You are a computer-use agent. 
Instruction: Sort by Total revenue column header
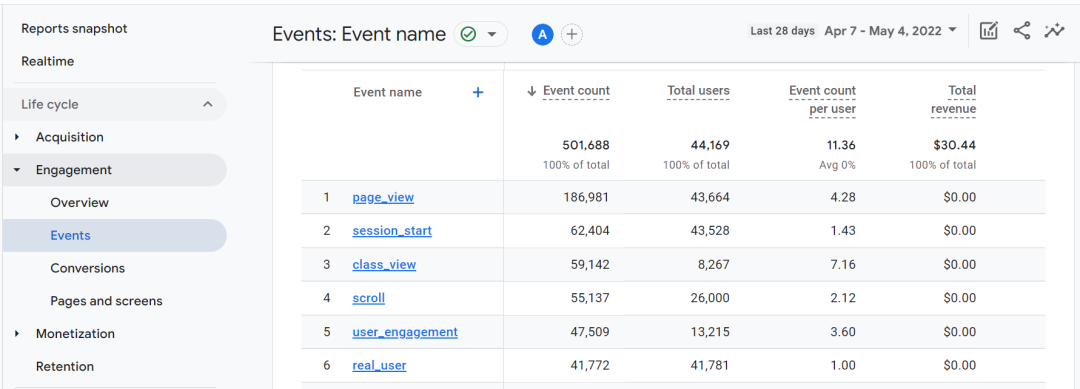(x=953, y=100)
